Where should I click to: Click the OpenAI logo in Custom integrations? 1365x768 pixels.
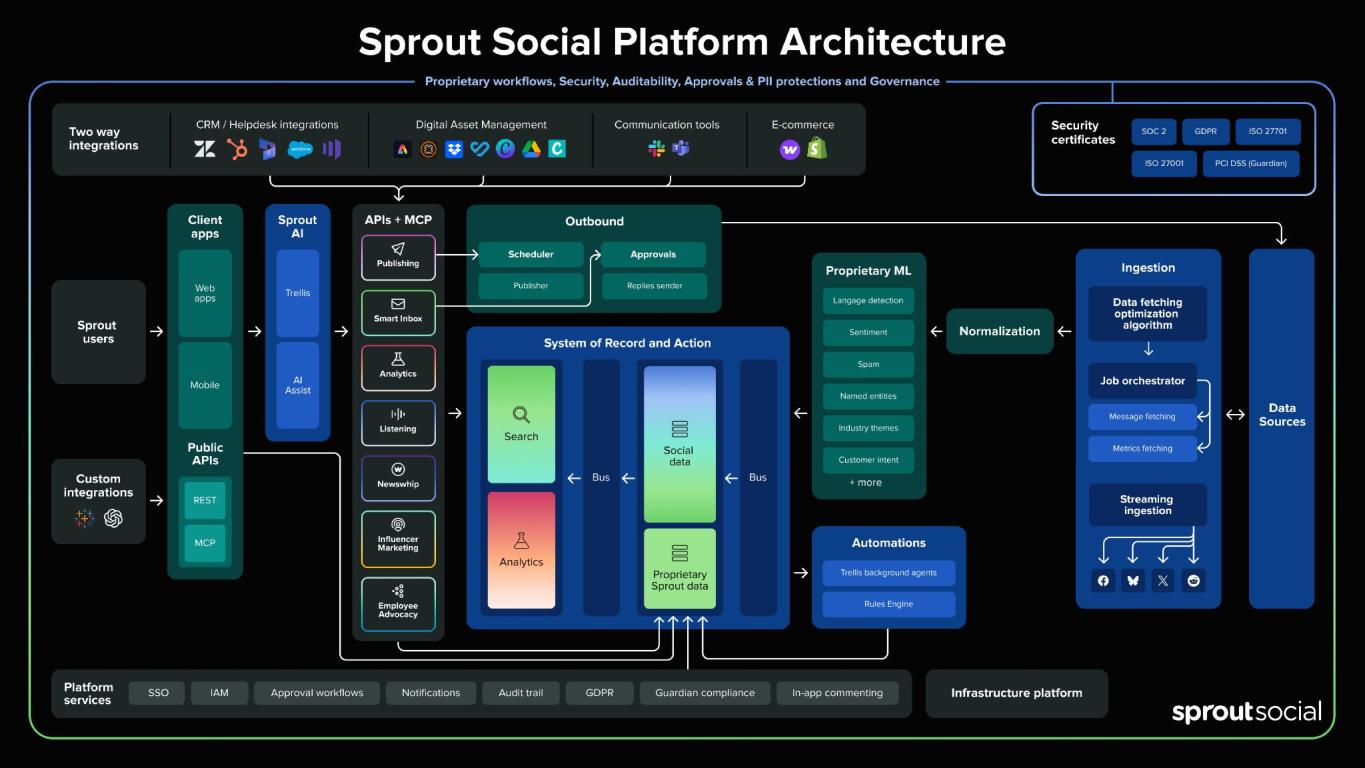[x=113, y=518]
